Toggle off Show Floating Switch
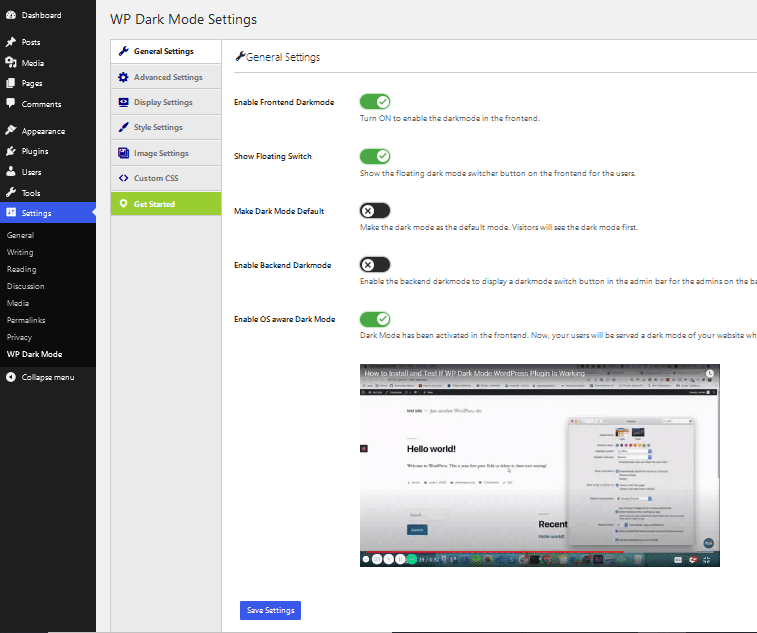This screenshot has height=633, width=757. click(375, 156)
